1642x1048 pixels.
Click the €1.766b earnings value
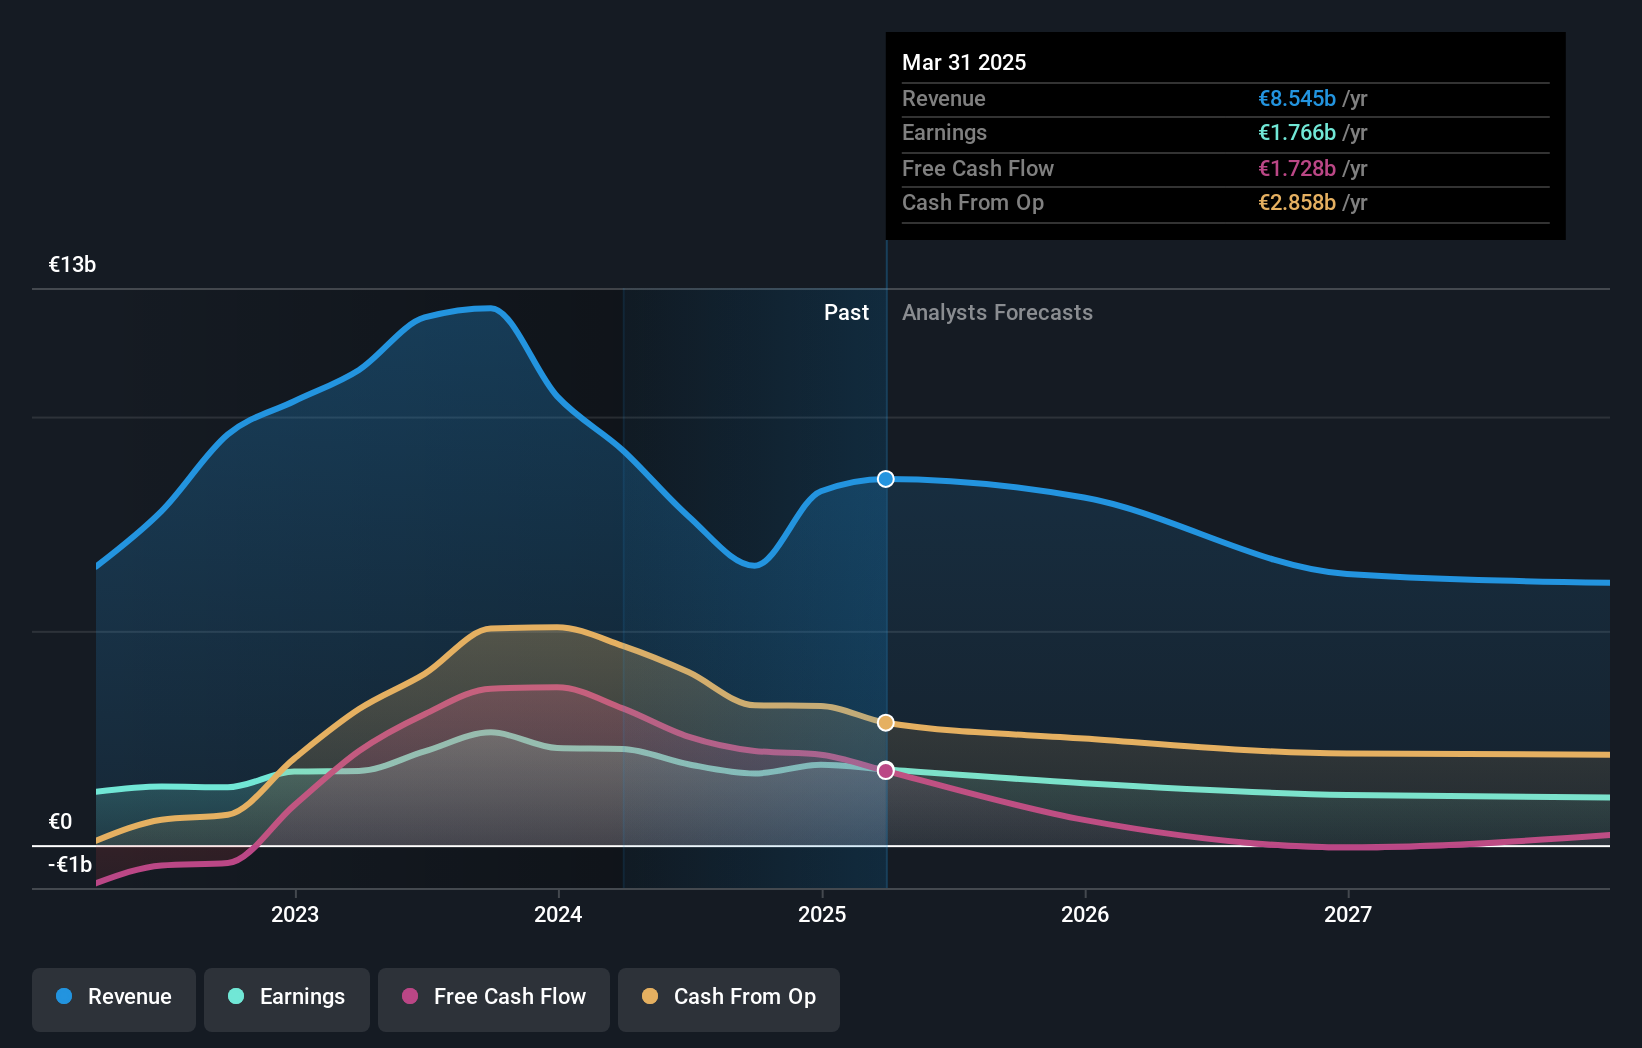pyautogui.click(x=1297, y=132)
